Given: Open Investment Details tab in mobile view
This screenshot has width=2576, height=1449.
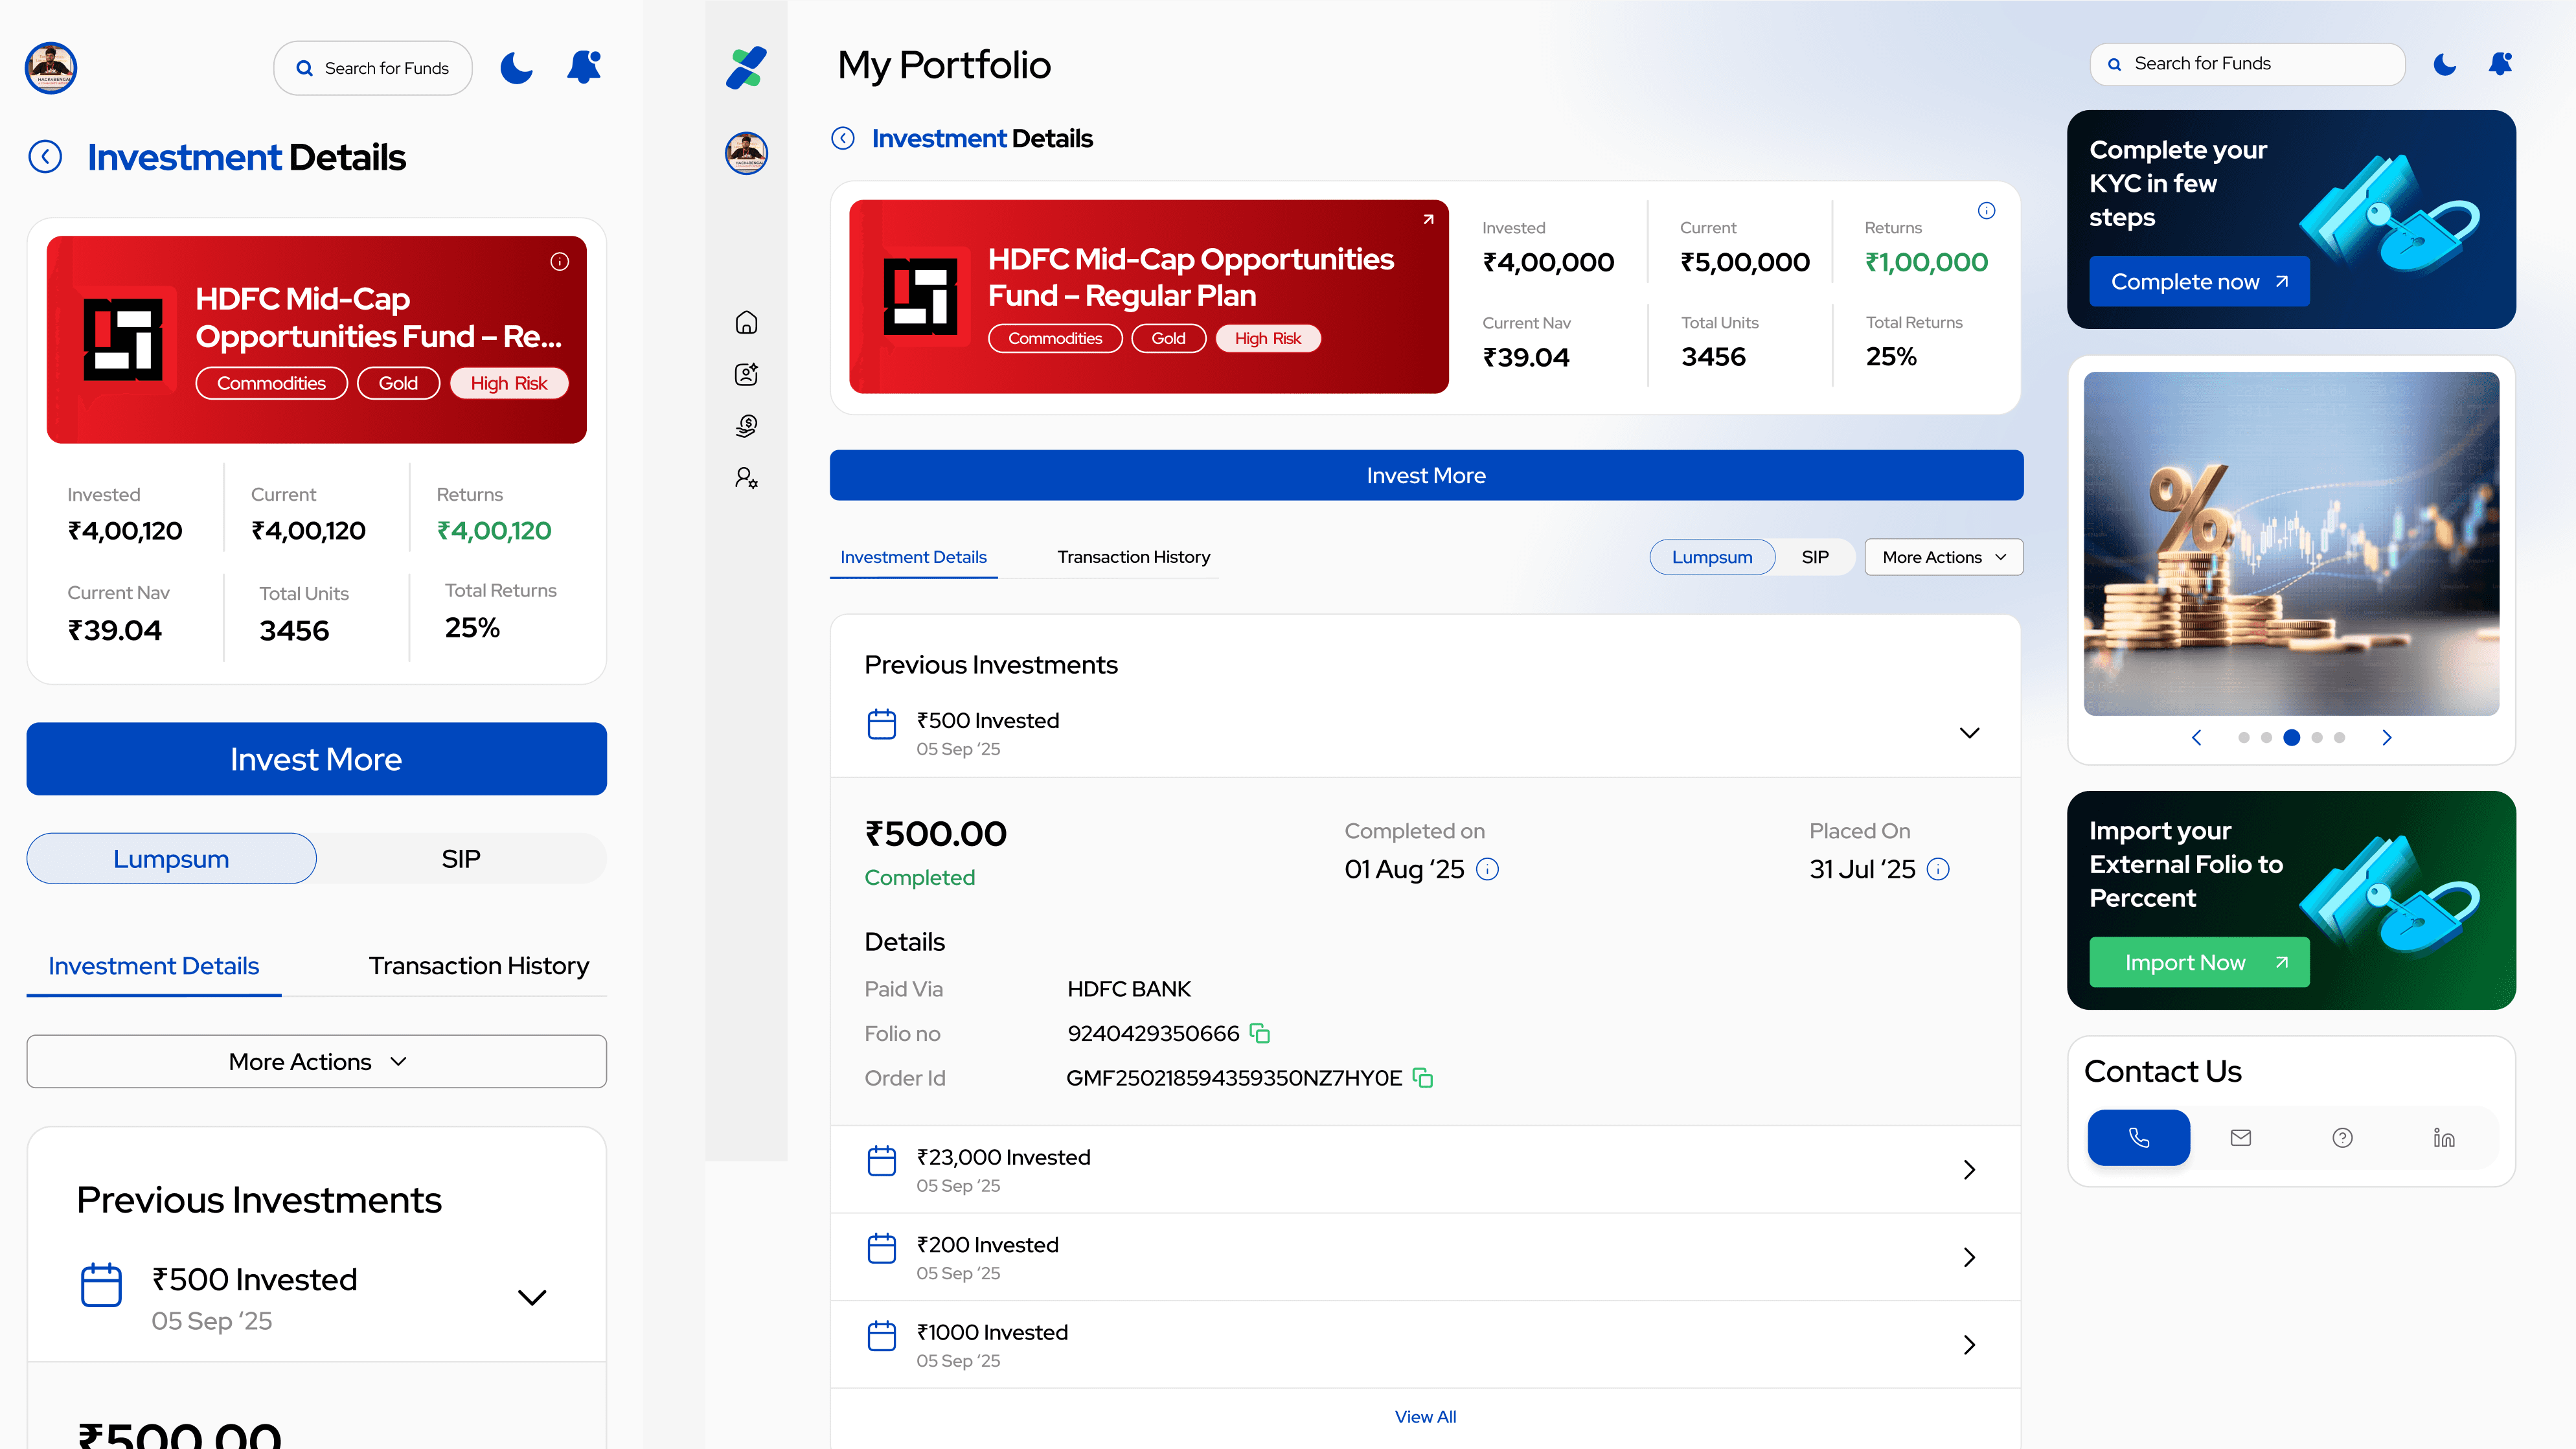Looking at the screenshot, I should (153, 965).
